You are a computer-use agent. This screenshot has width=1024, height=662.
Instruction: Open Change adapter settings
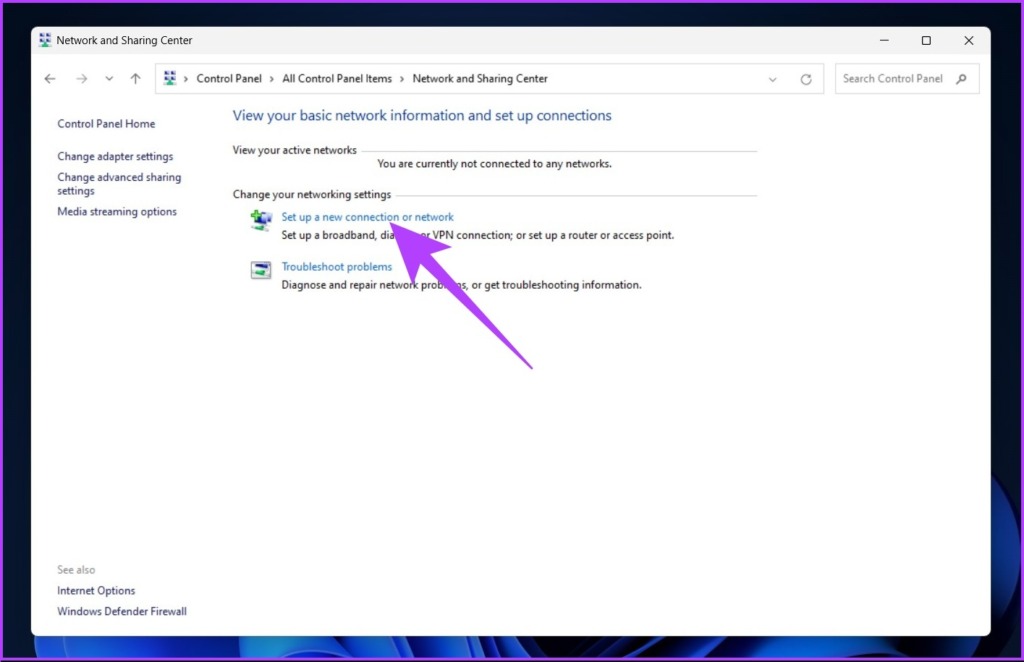pyautogui.click(x=115, y=157)
